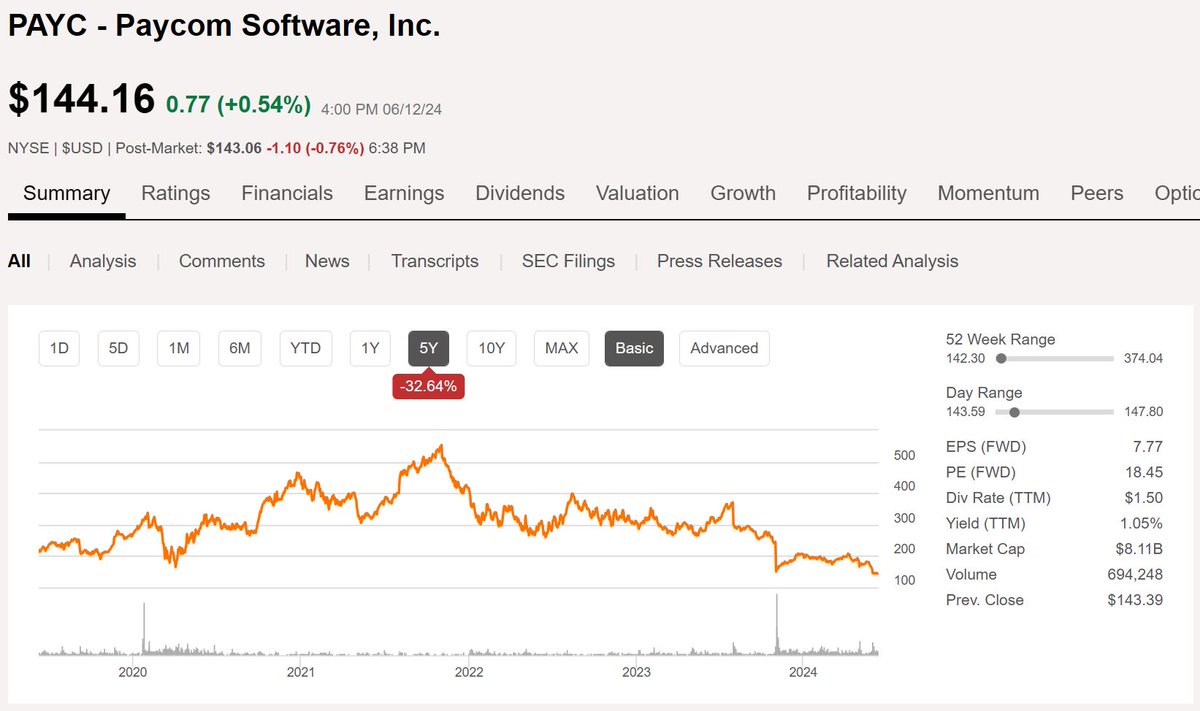The image size is (1200, 711).
Task: Set chart range to 6M
Action: click(x=240, y=348)
